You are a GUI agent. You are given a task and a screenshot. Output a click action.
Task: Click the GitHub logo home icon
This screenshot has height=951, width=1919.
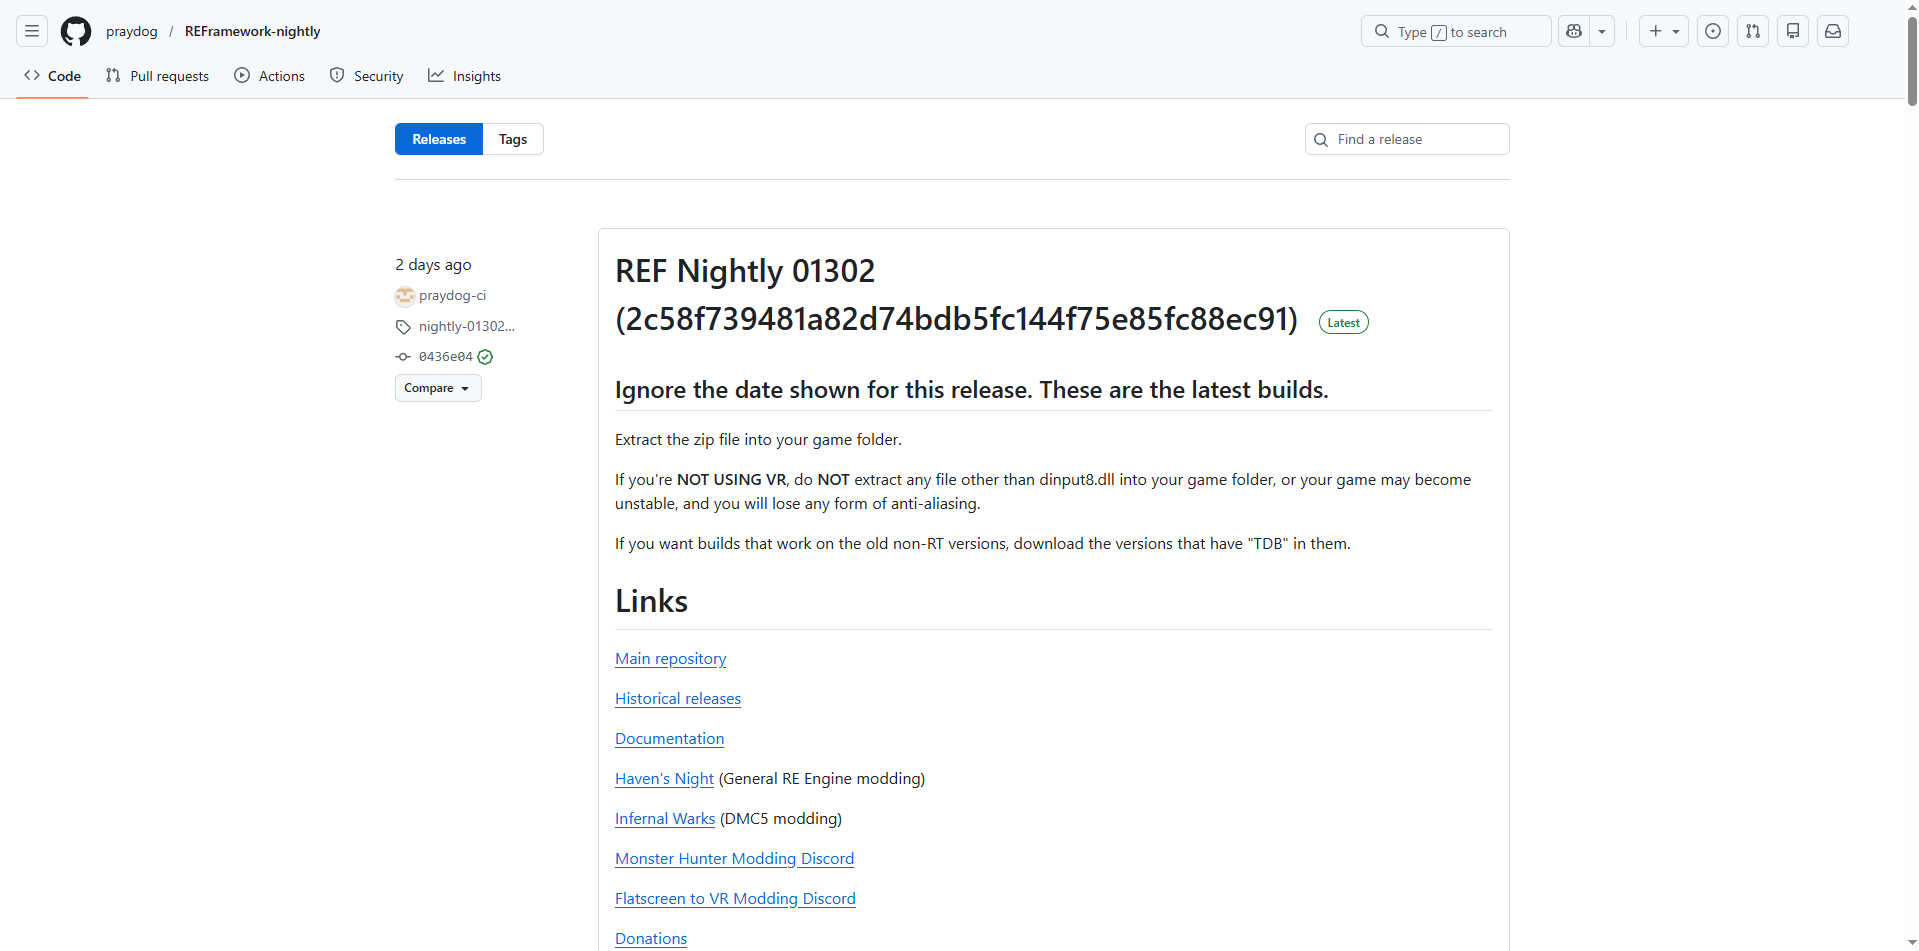[76, 32]
